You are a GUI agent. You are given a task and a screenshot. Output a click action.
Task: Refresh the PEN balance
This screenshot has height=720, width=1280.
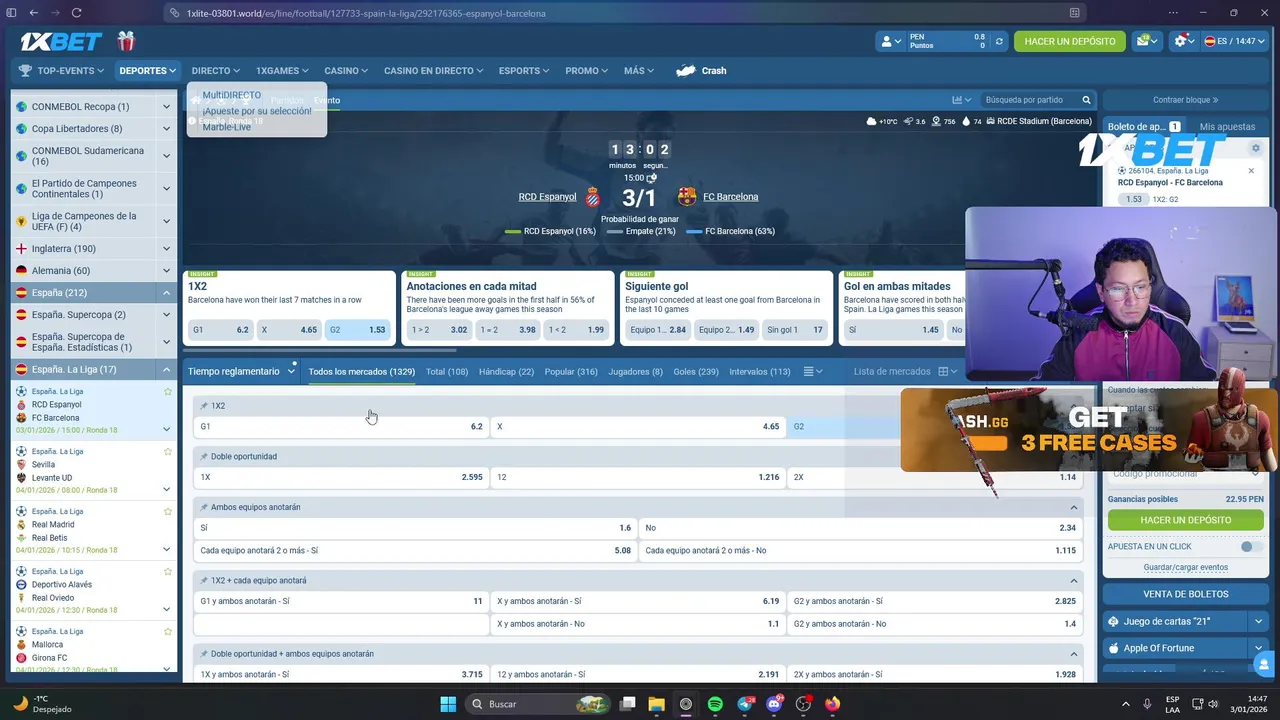click(x=998, y=42)
